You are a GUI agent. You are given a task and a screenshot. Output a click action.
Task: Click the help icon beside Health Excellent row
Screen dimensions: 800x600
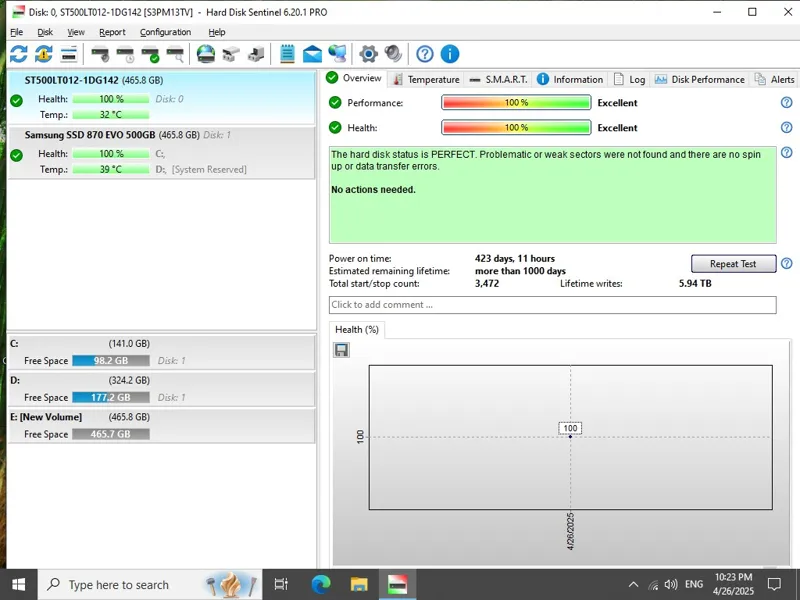787,127
